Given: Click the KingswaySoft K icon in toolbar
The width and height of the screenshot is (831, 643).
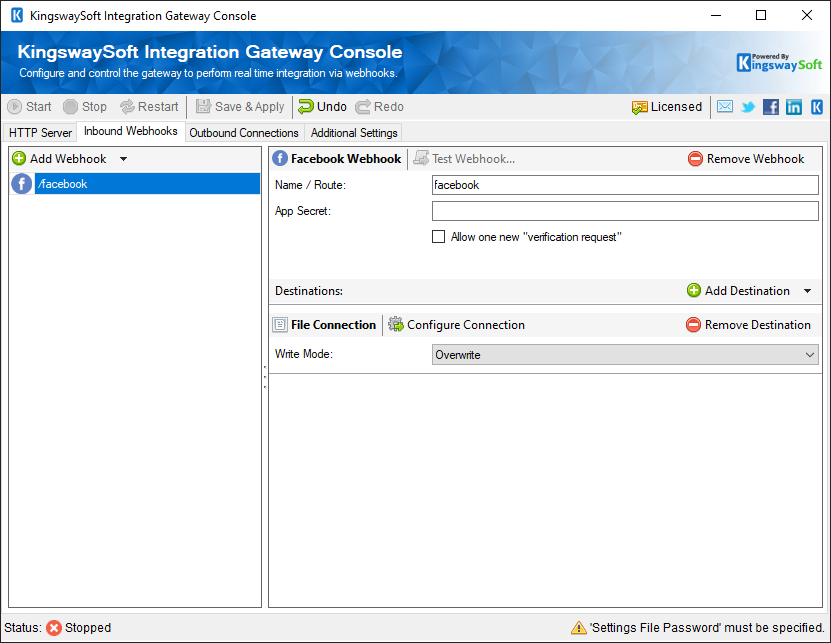Looking at the screenshot, I should [817, 107].
